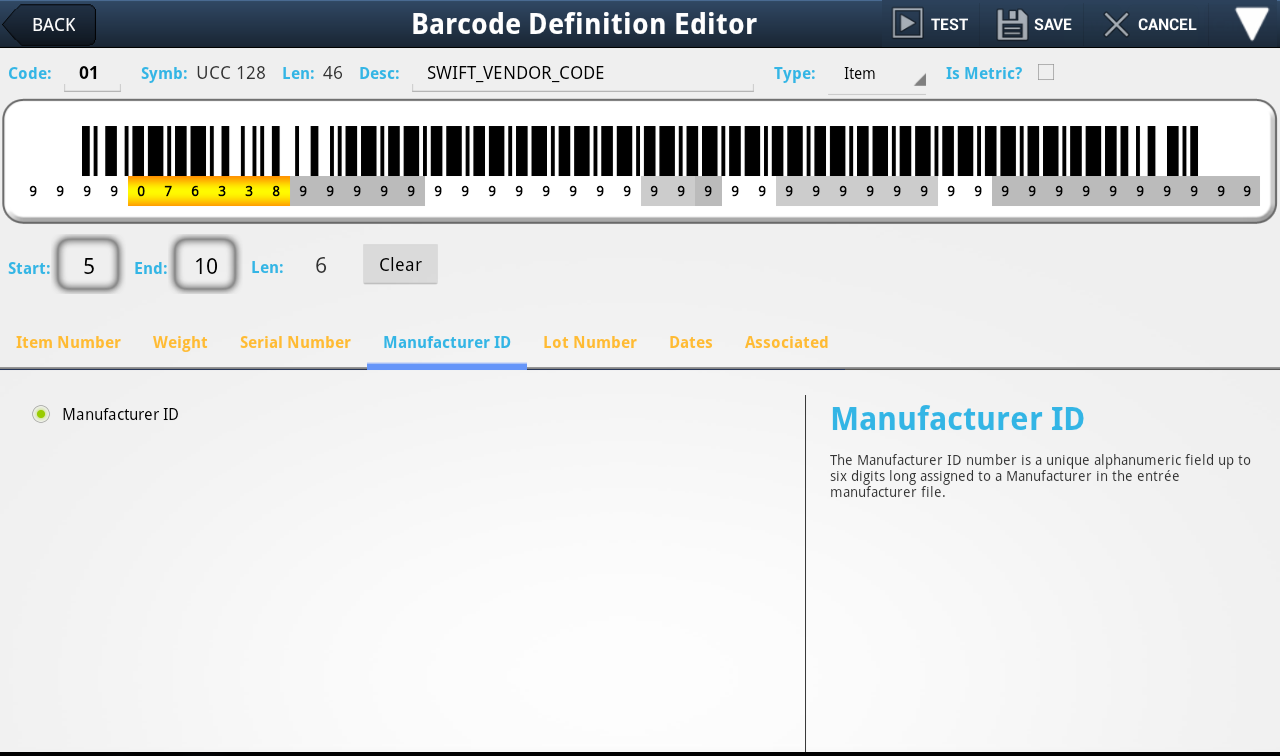The image size is (1280, 756).
Task: Clear the barcode selection
Action: click(x=400, y=264)
